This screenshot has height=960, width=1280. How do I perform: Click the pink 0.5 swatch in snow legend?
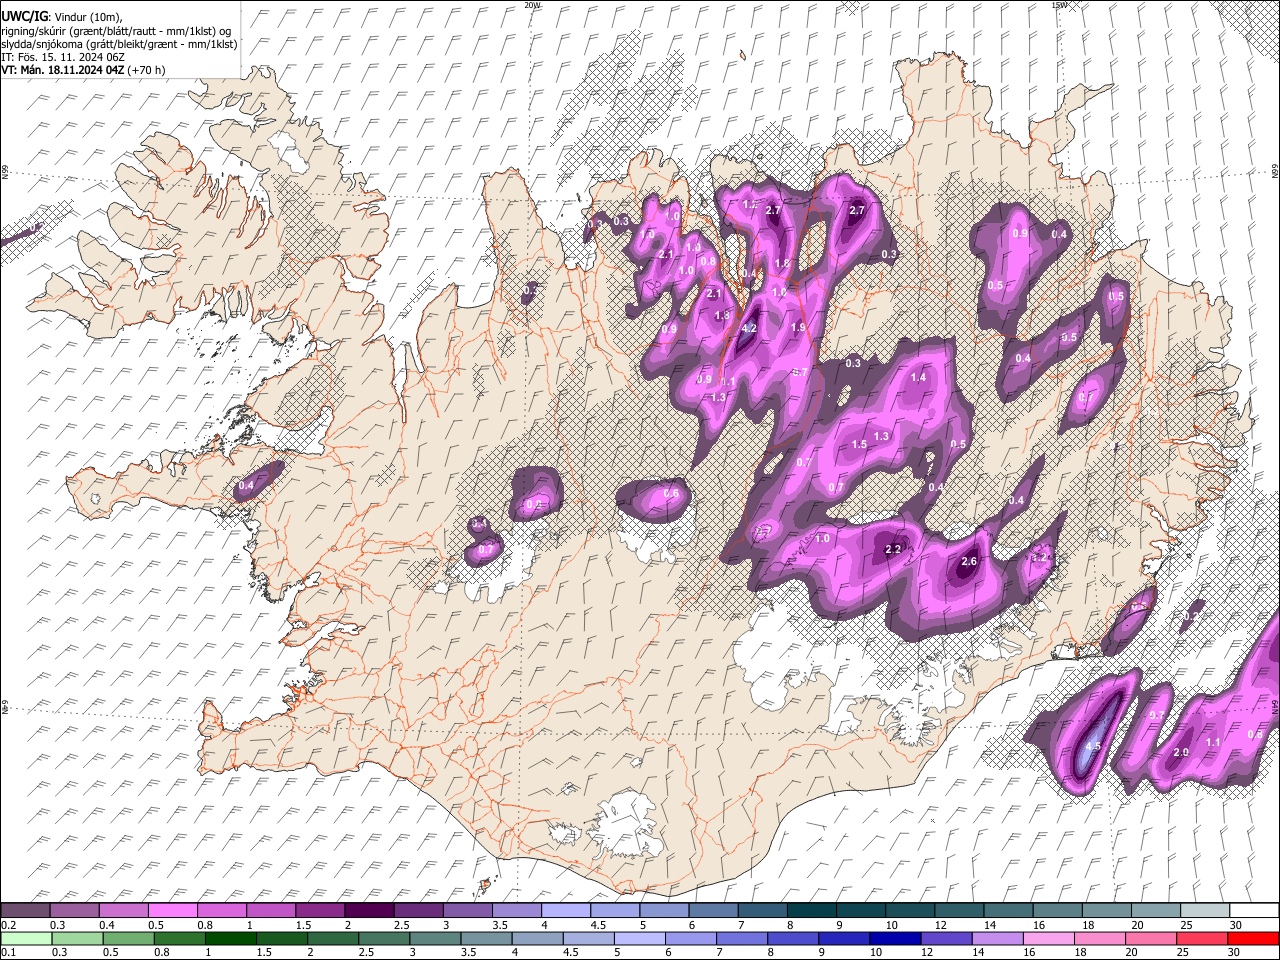[173, 911]
